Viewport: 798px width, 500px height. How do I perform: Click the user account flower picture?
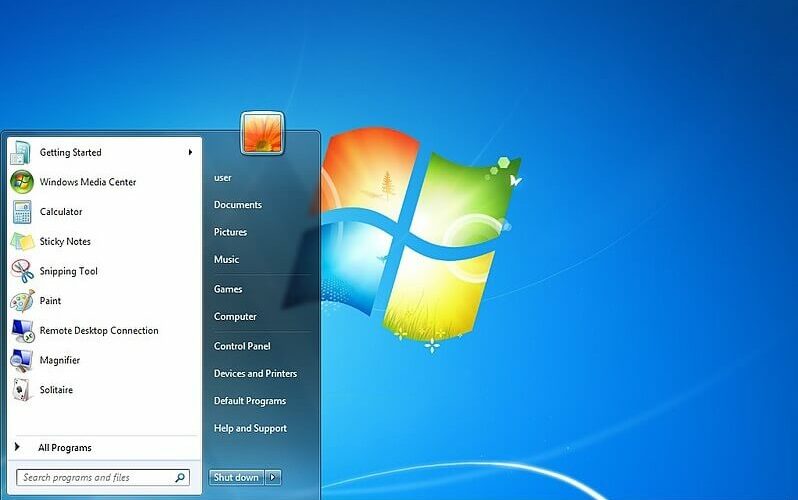tap(262, 133)
